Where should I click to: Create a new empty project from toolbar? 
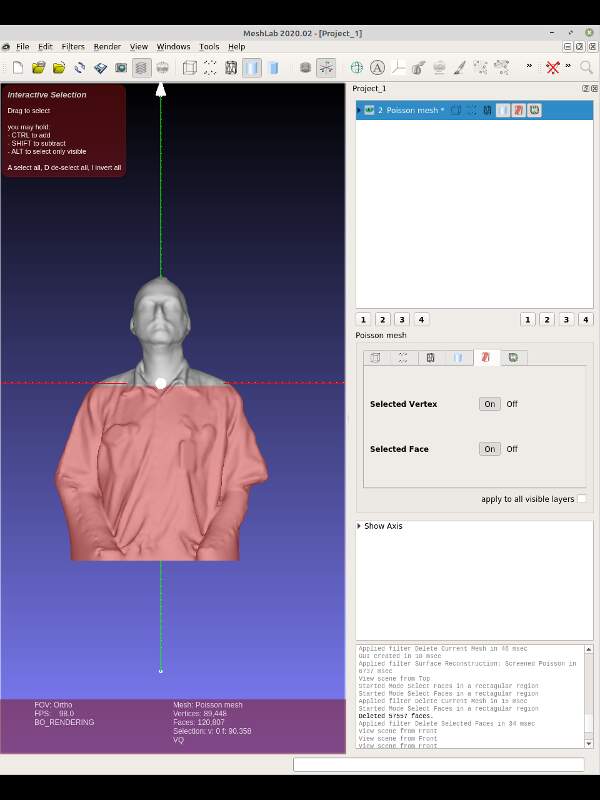(x=18, y=67)
